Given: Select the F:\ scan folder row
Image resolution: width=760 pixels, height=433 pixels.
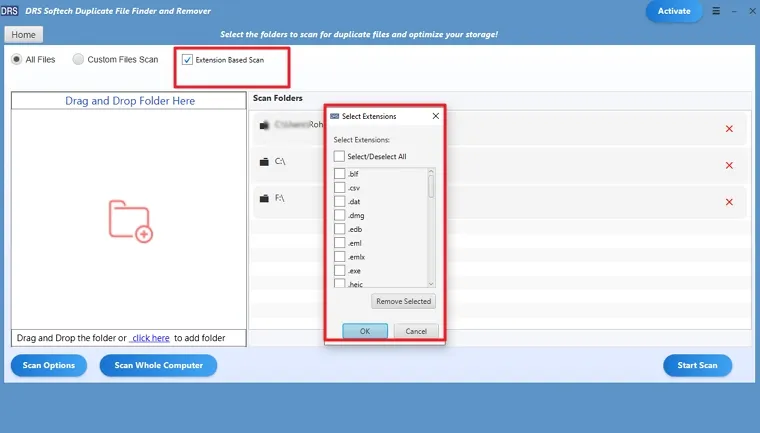Looking at the screenshot, I should coord(500,202).
